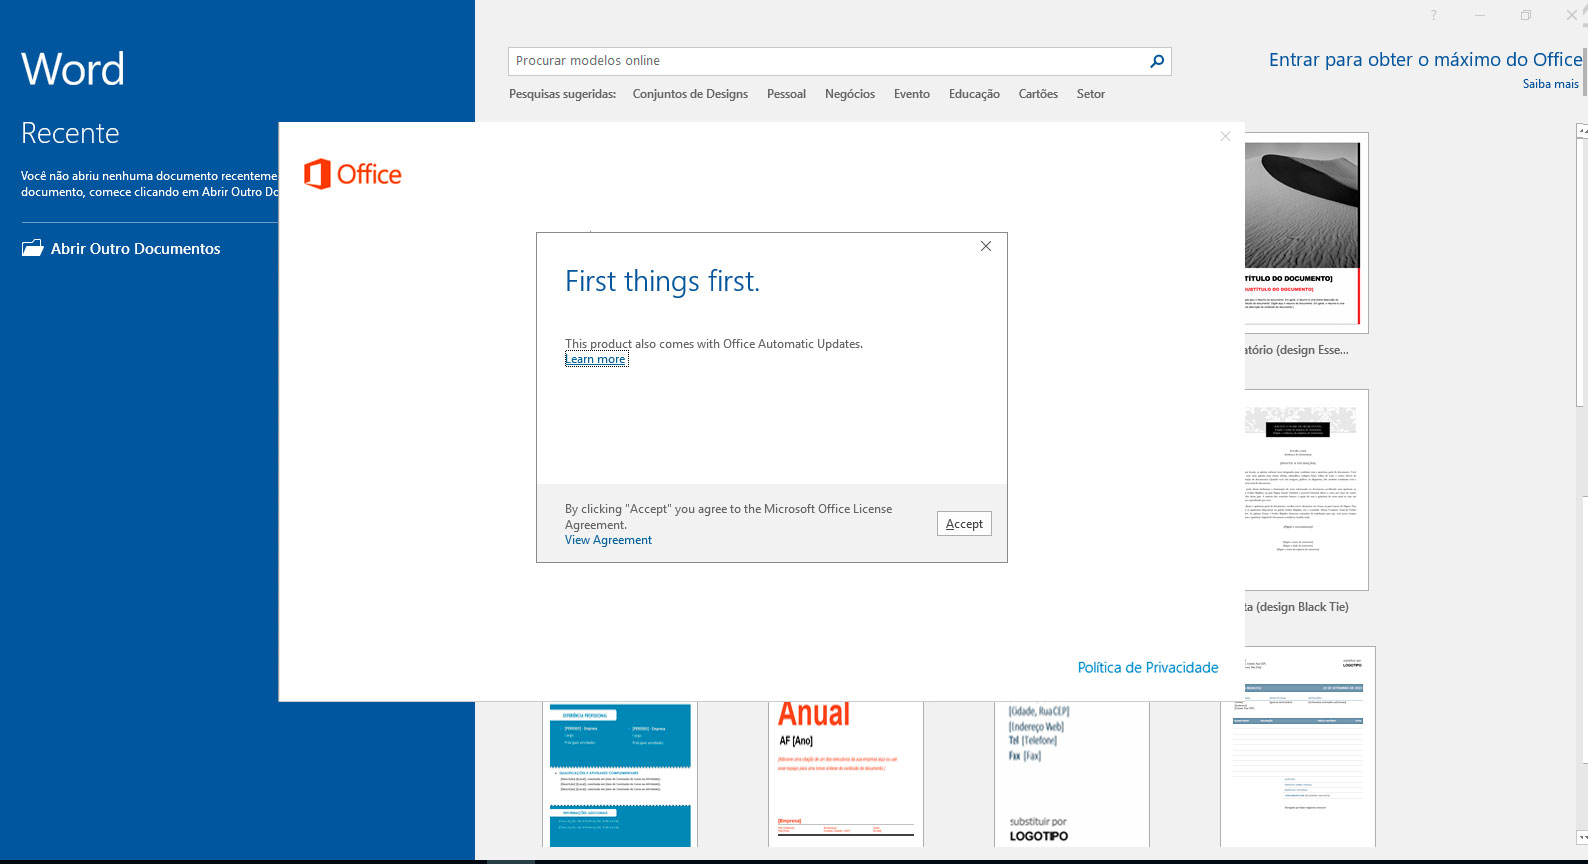Image resolution: width=1588 pixels, height=864 pixels.
Task: Select the Evento suggested search
Action: coord(911,94)
